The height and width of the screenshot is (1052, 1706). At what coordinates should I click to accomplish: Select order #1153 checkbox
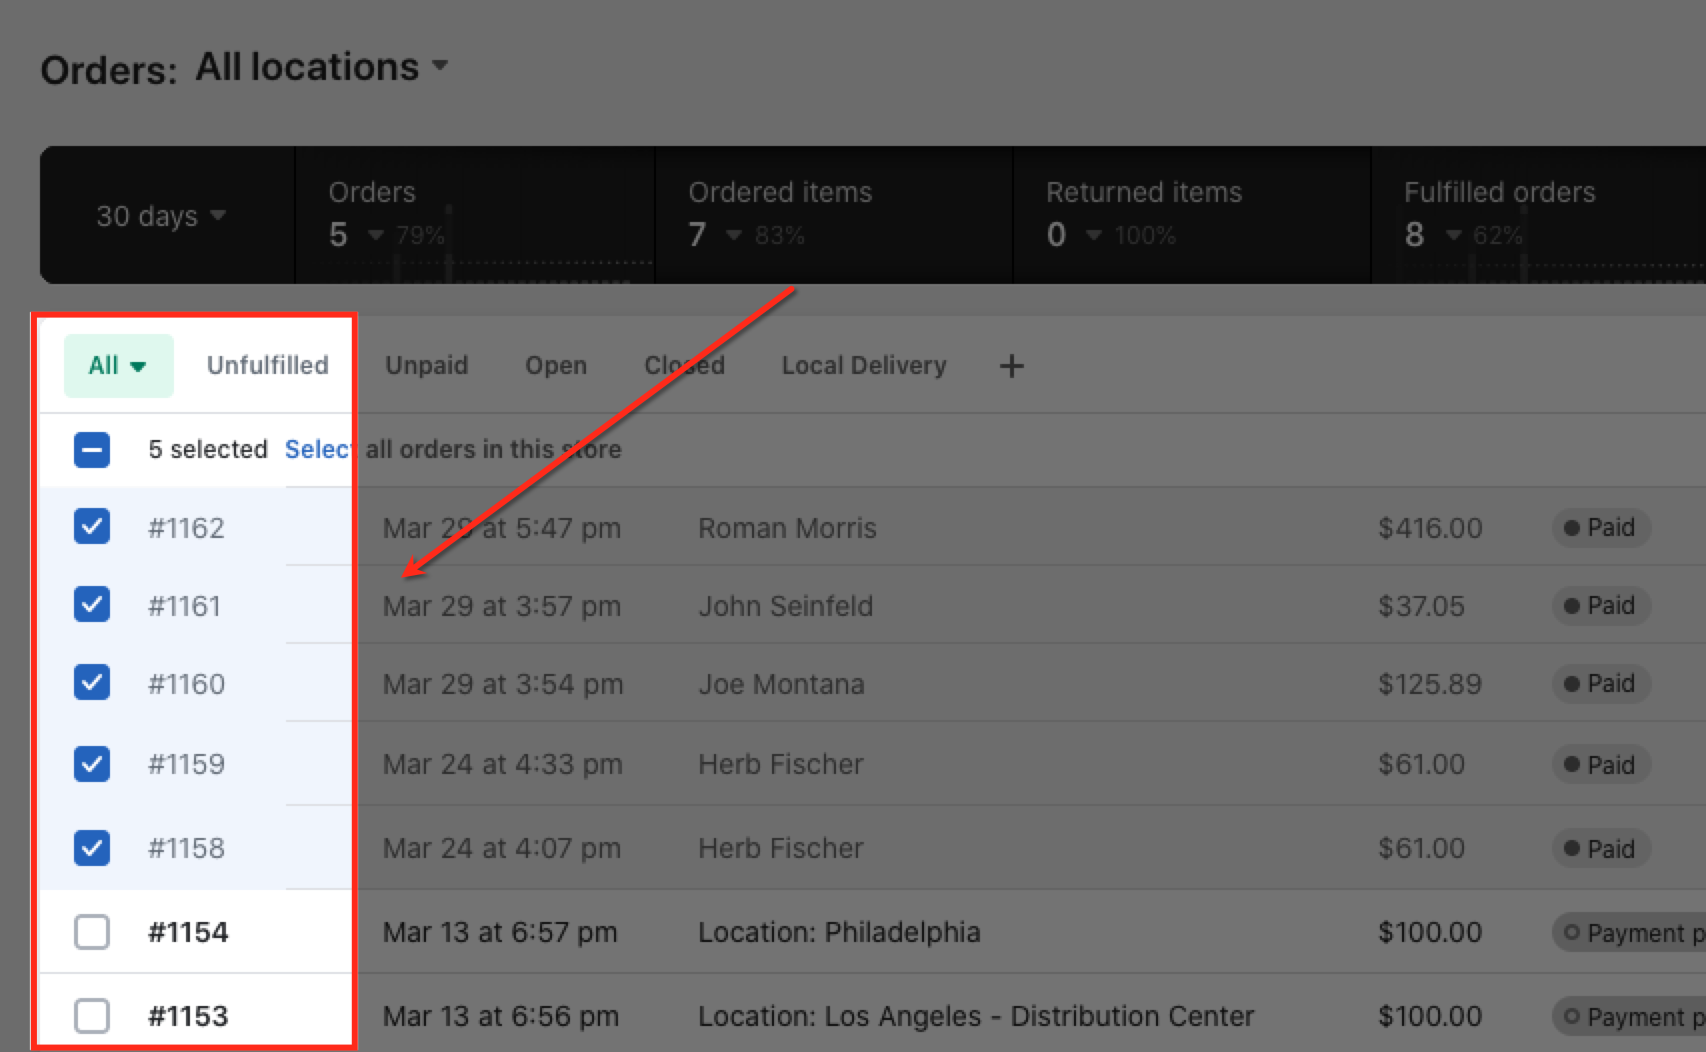pos(92,1016)
